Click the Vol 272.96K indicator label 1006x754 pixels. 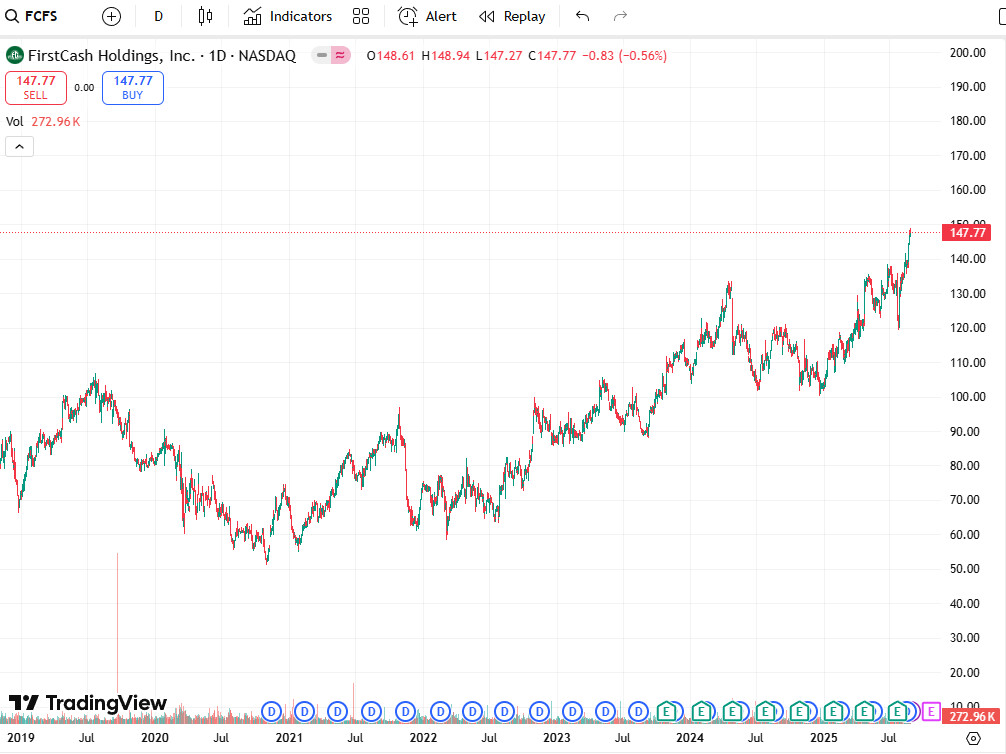43,121
